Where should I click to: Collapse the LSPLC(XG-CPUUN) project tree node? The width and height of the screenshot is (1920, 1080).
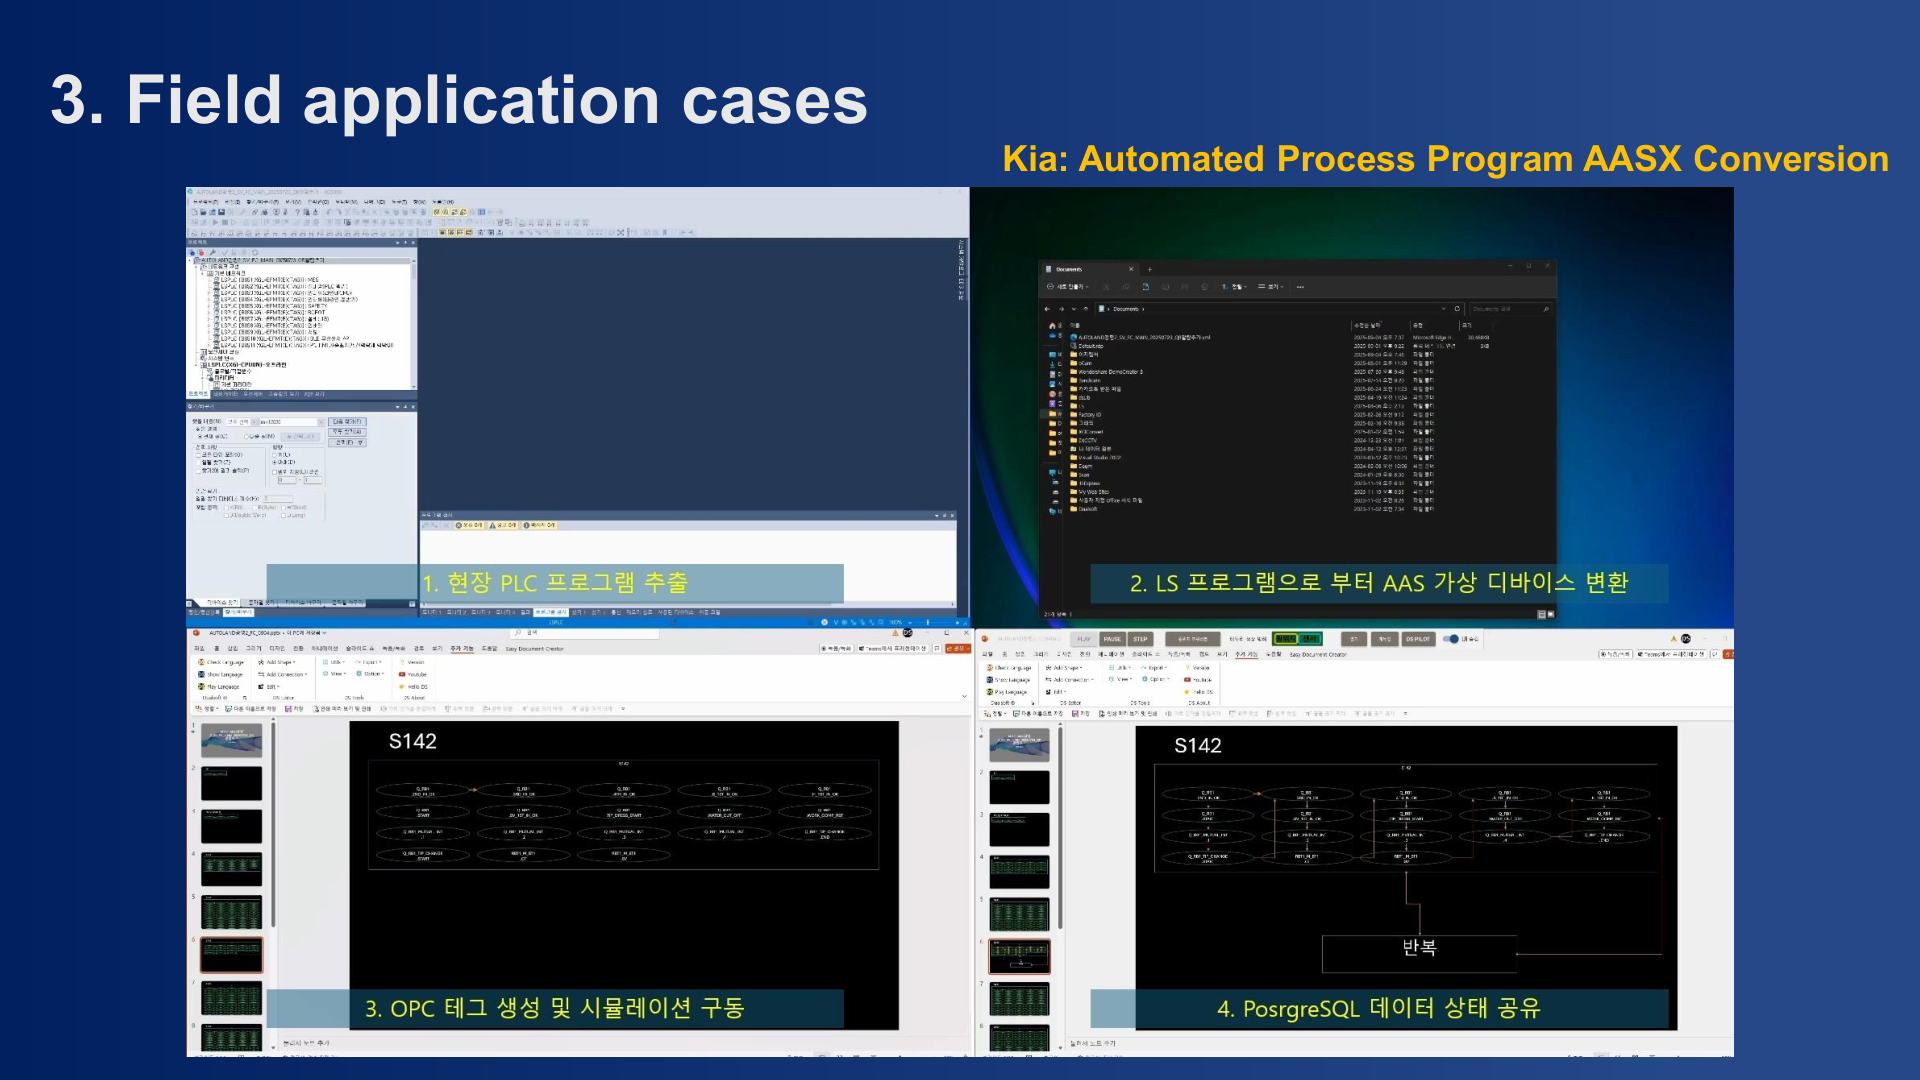tap(196, 364)
